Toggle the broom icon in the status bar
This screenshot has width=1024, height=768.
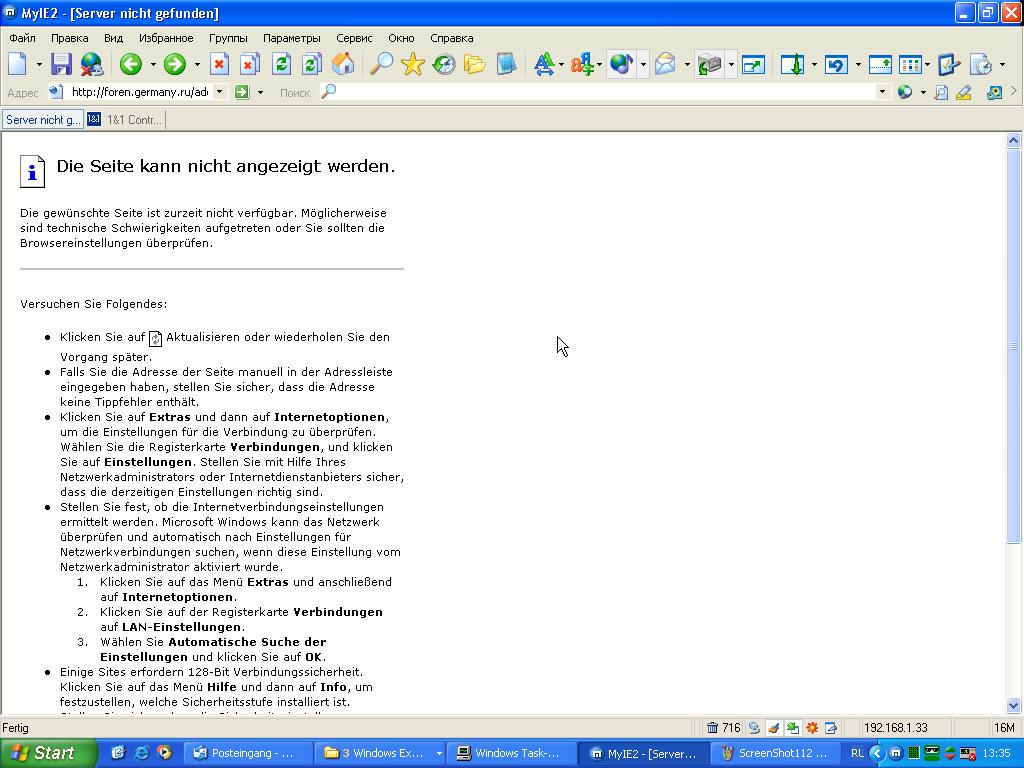tap(773, 728)
